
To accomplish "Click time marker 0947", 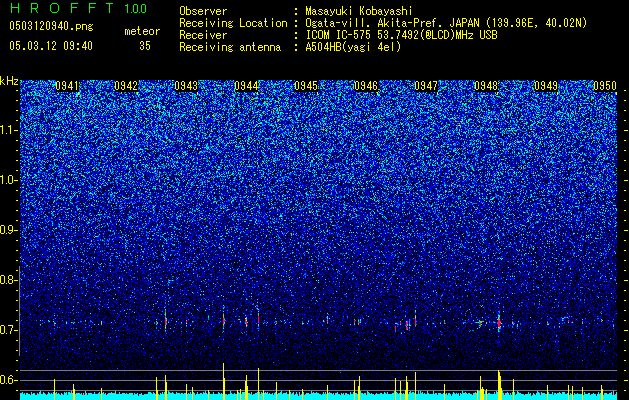I will 426,86.
